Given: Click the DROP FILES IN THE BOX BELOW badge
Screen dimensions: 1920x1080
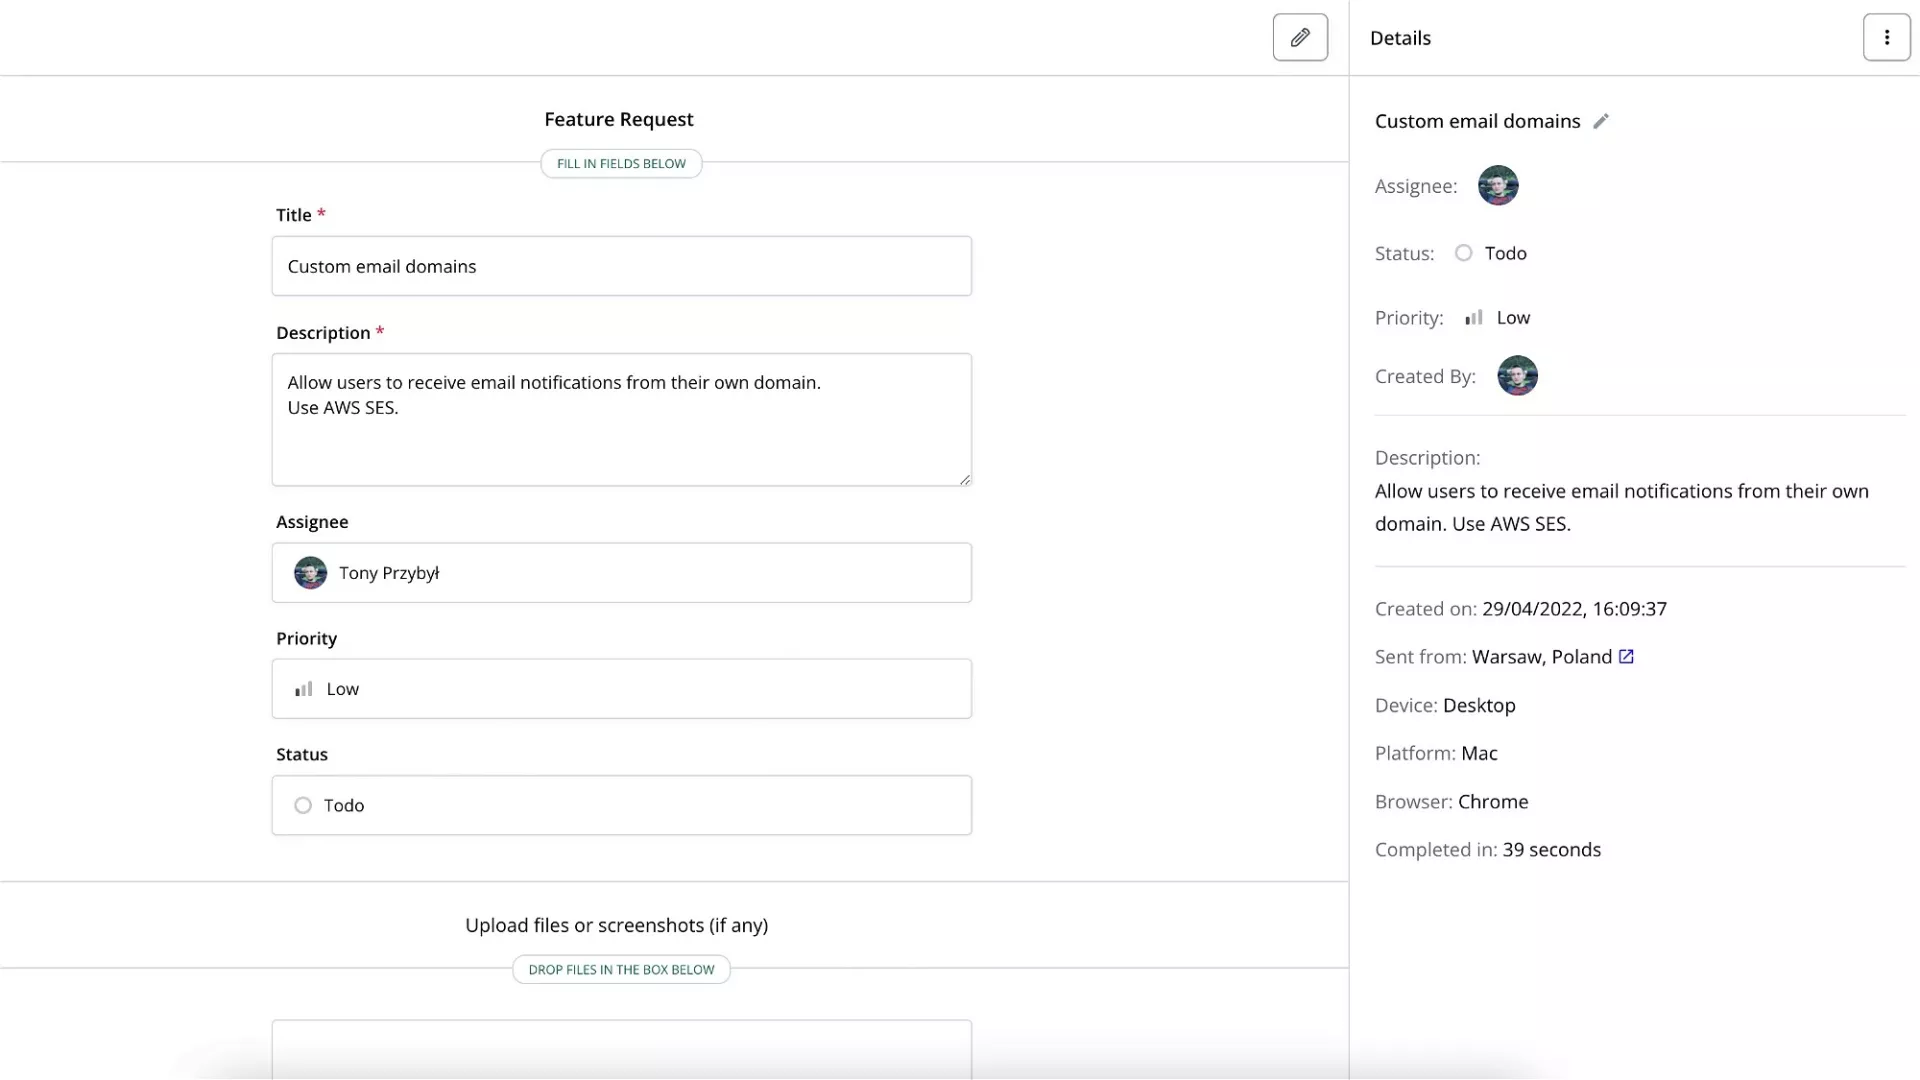Looking at the screenshot, I should click(621, 970).
